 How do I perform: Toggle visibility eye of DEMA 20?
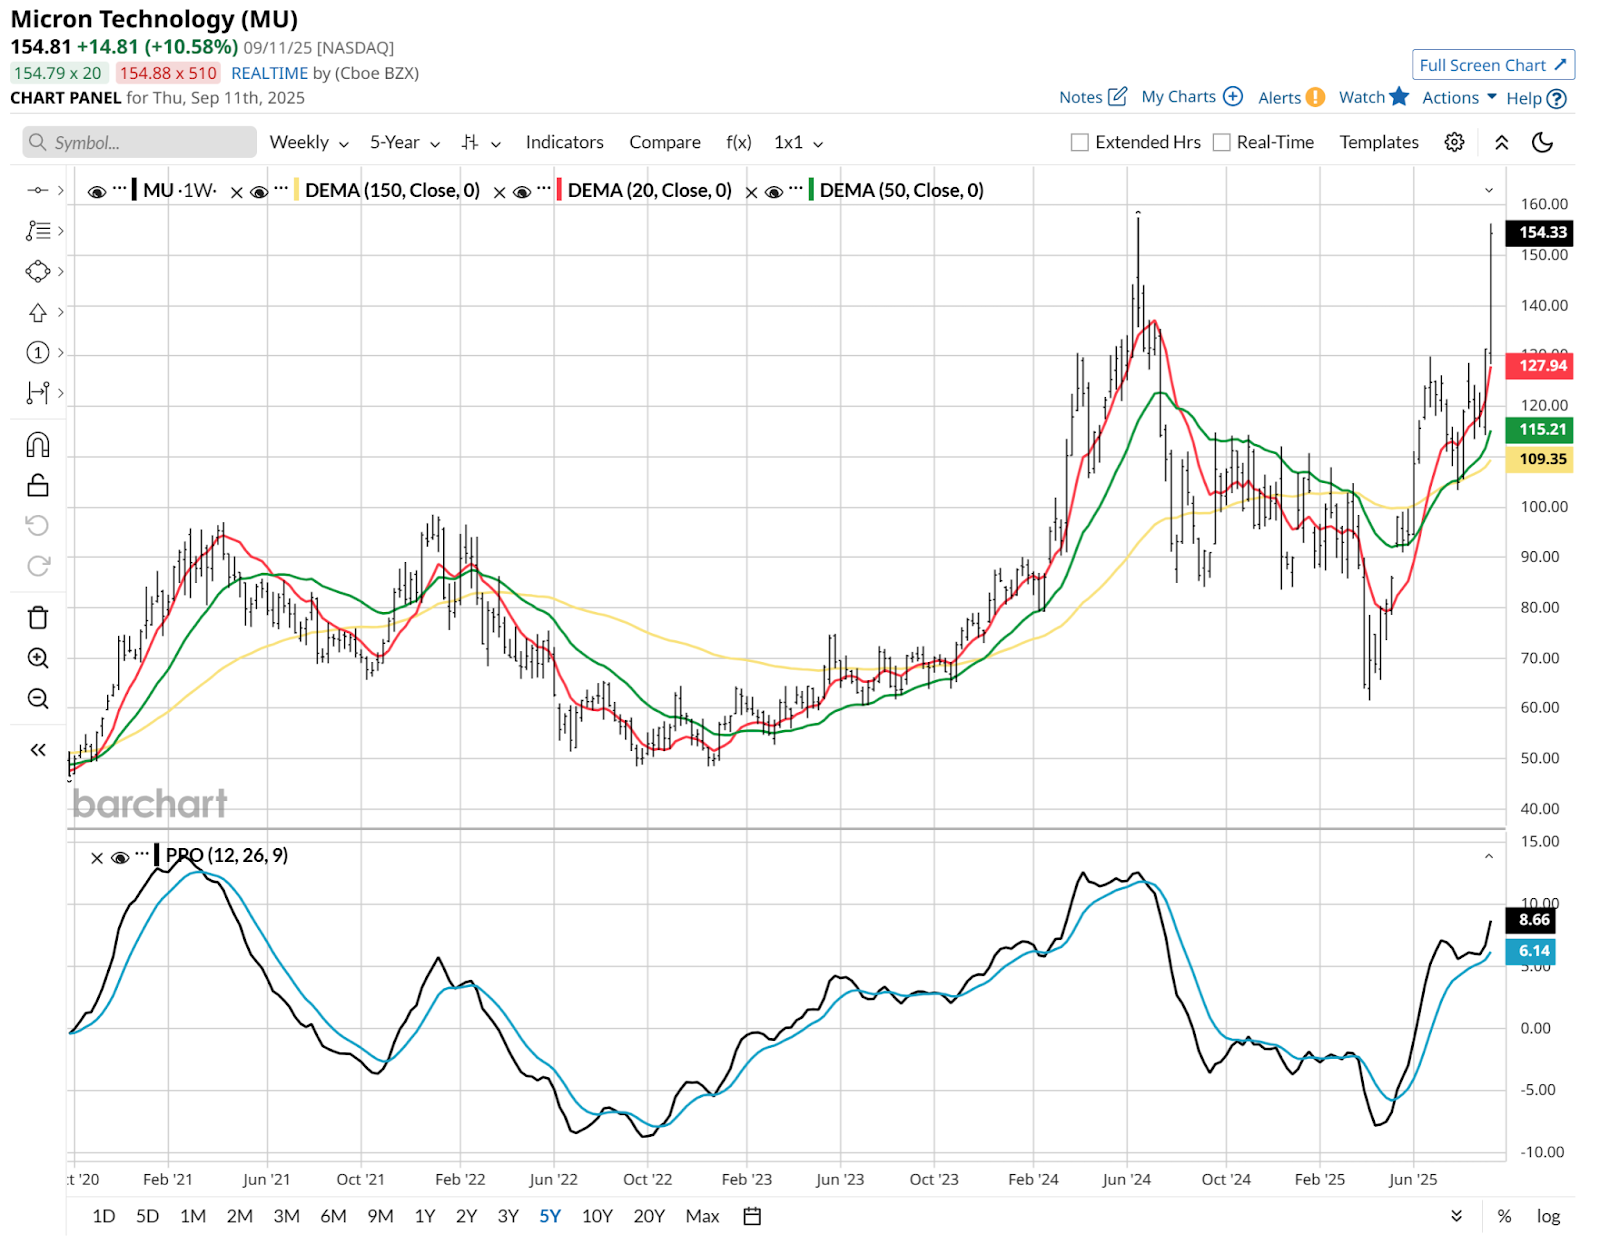(522, 192)
